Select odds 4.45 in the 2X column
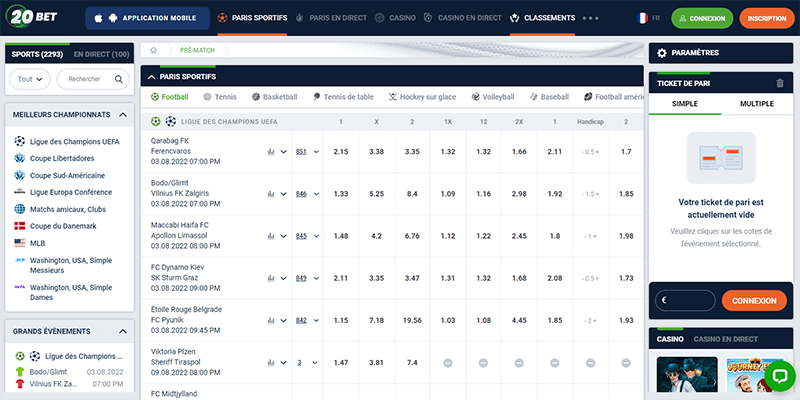 coord(519,320)
